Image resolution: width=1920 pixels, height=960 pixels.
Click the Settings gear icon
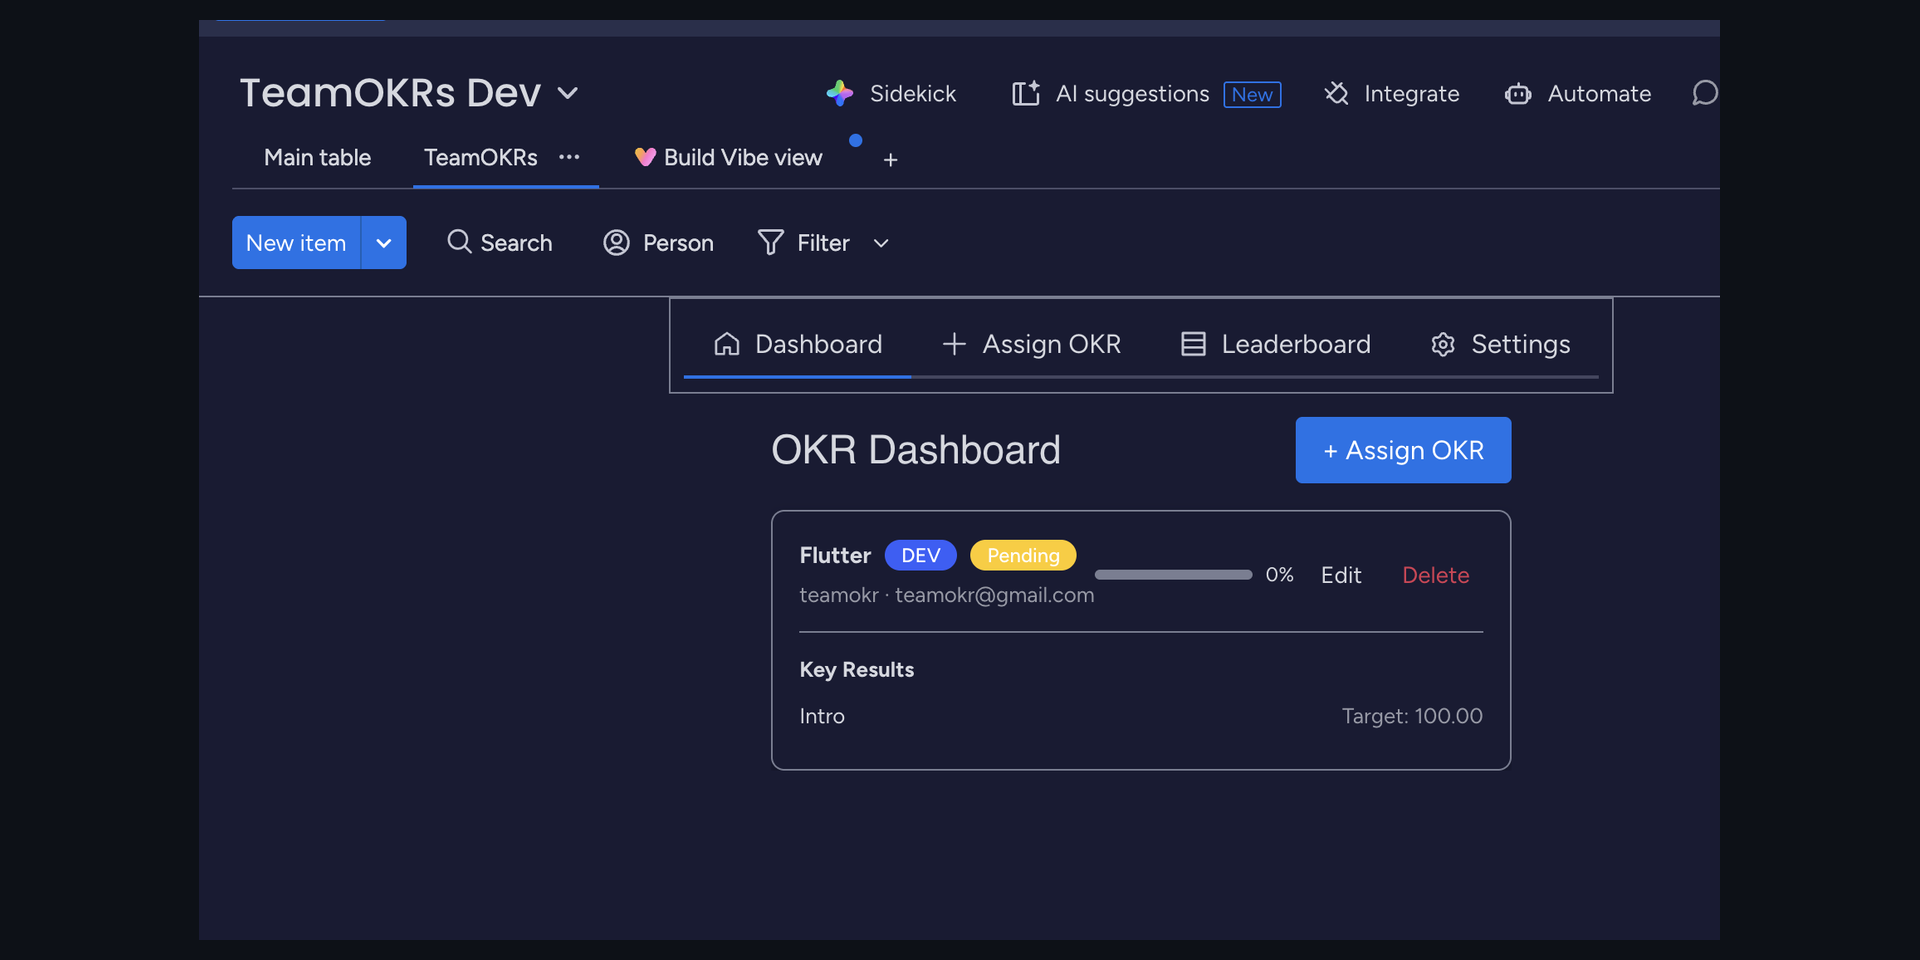[1443, 344]
